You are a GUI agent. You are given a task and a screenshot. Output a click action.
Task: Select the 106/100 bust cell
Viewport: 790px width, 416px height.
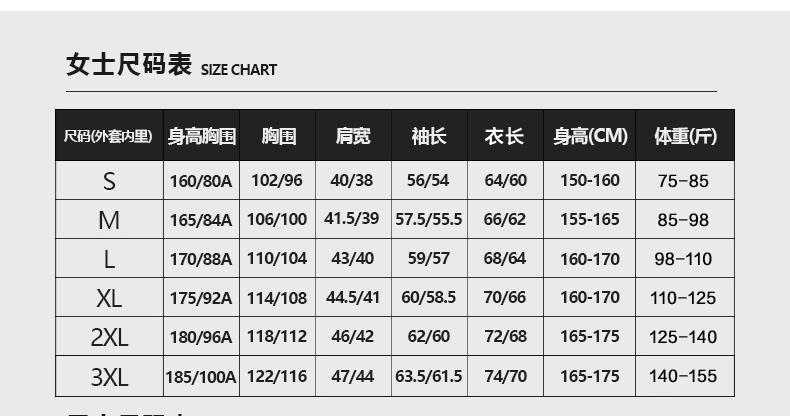[277, 220]
